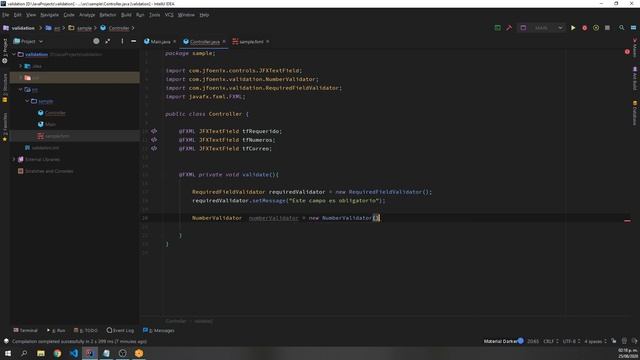Open the Terminal tool window

(x=25, y=330)
